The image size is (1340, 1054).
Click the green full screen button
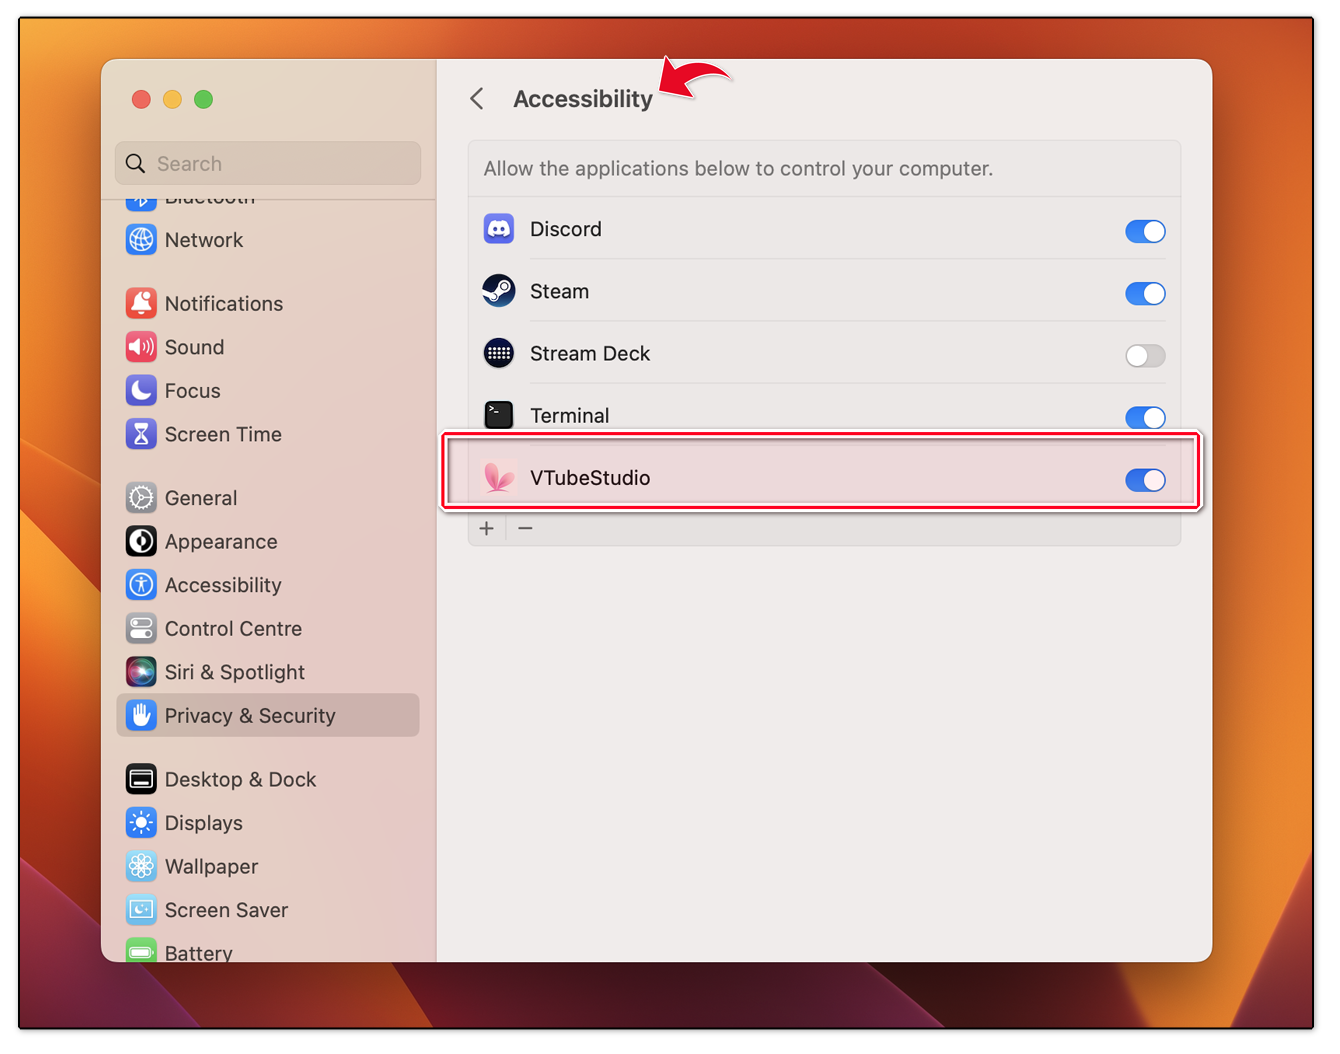203,99
